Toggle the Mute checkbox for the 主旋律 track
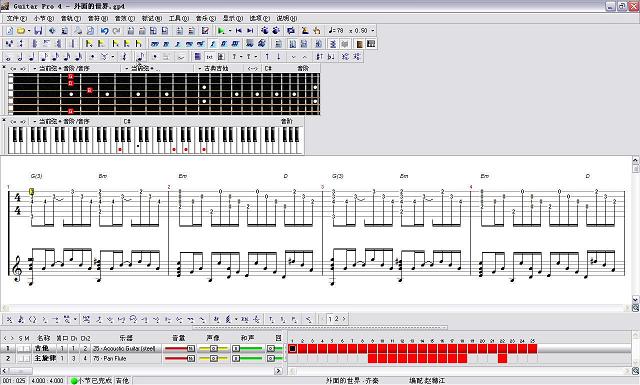The height and width of the screenshot is (385, 640). (x=27, y=358)
